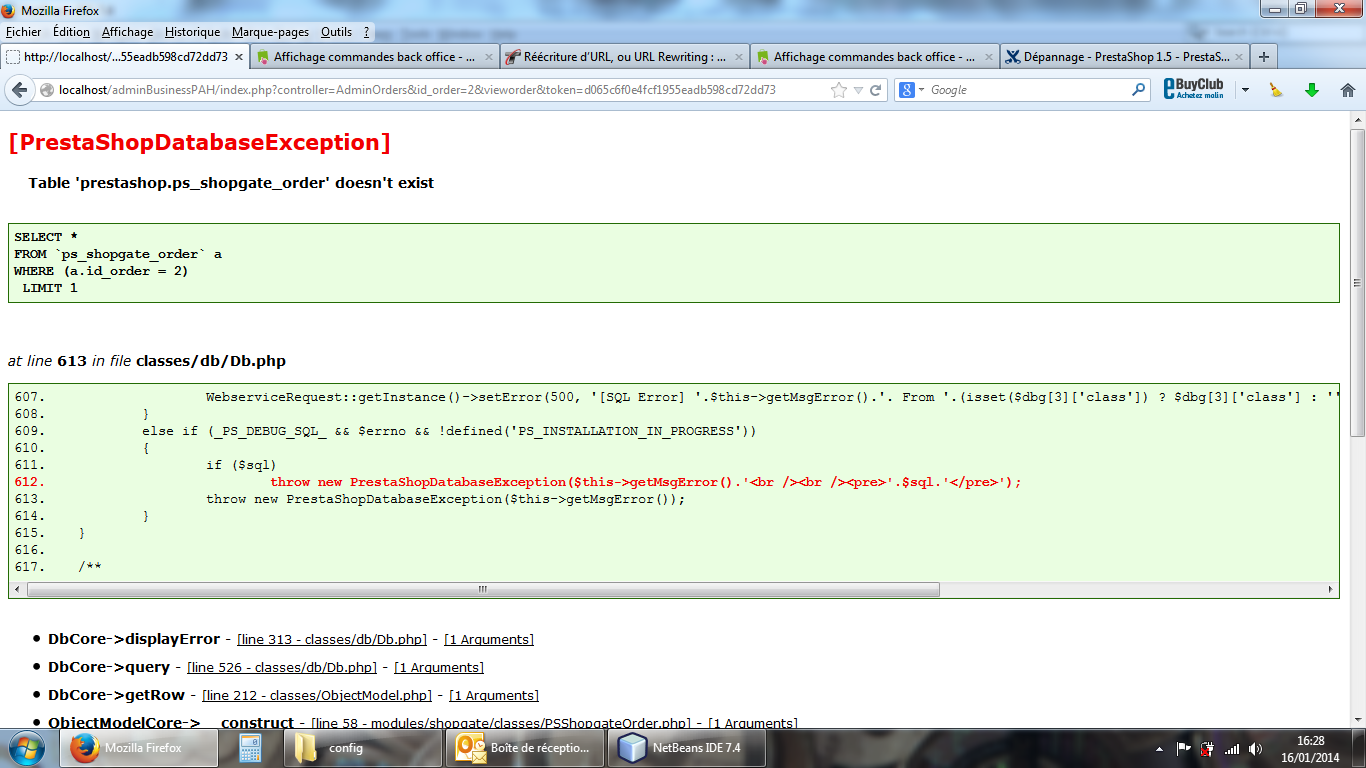Screen dimensions: 1366x768
Task: Open the ? help menu
Action: tap(367, 32)
